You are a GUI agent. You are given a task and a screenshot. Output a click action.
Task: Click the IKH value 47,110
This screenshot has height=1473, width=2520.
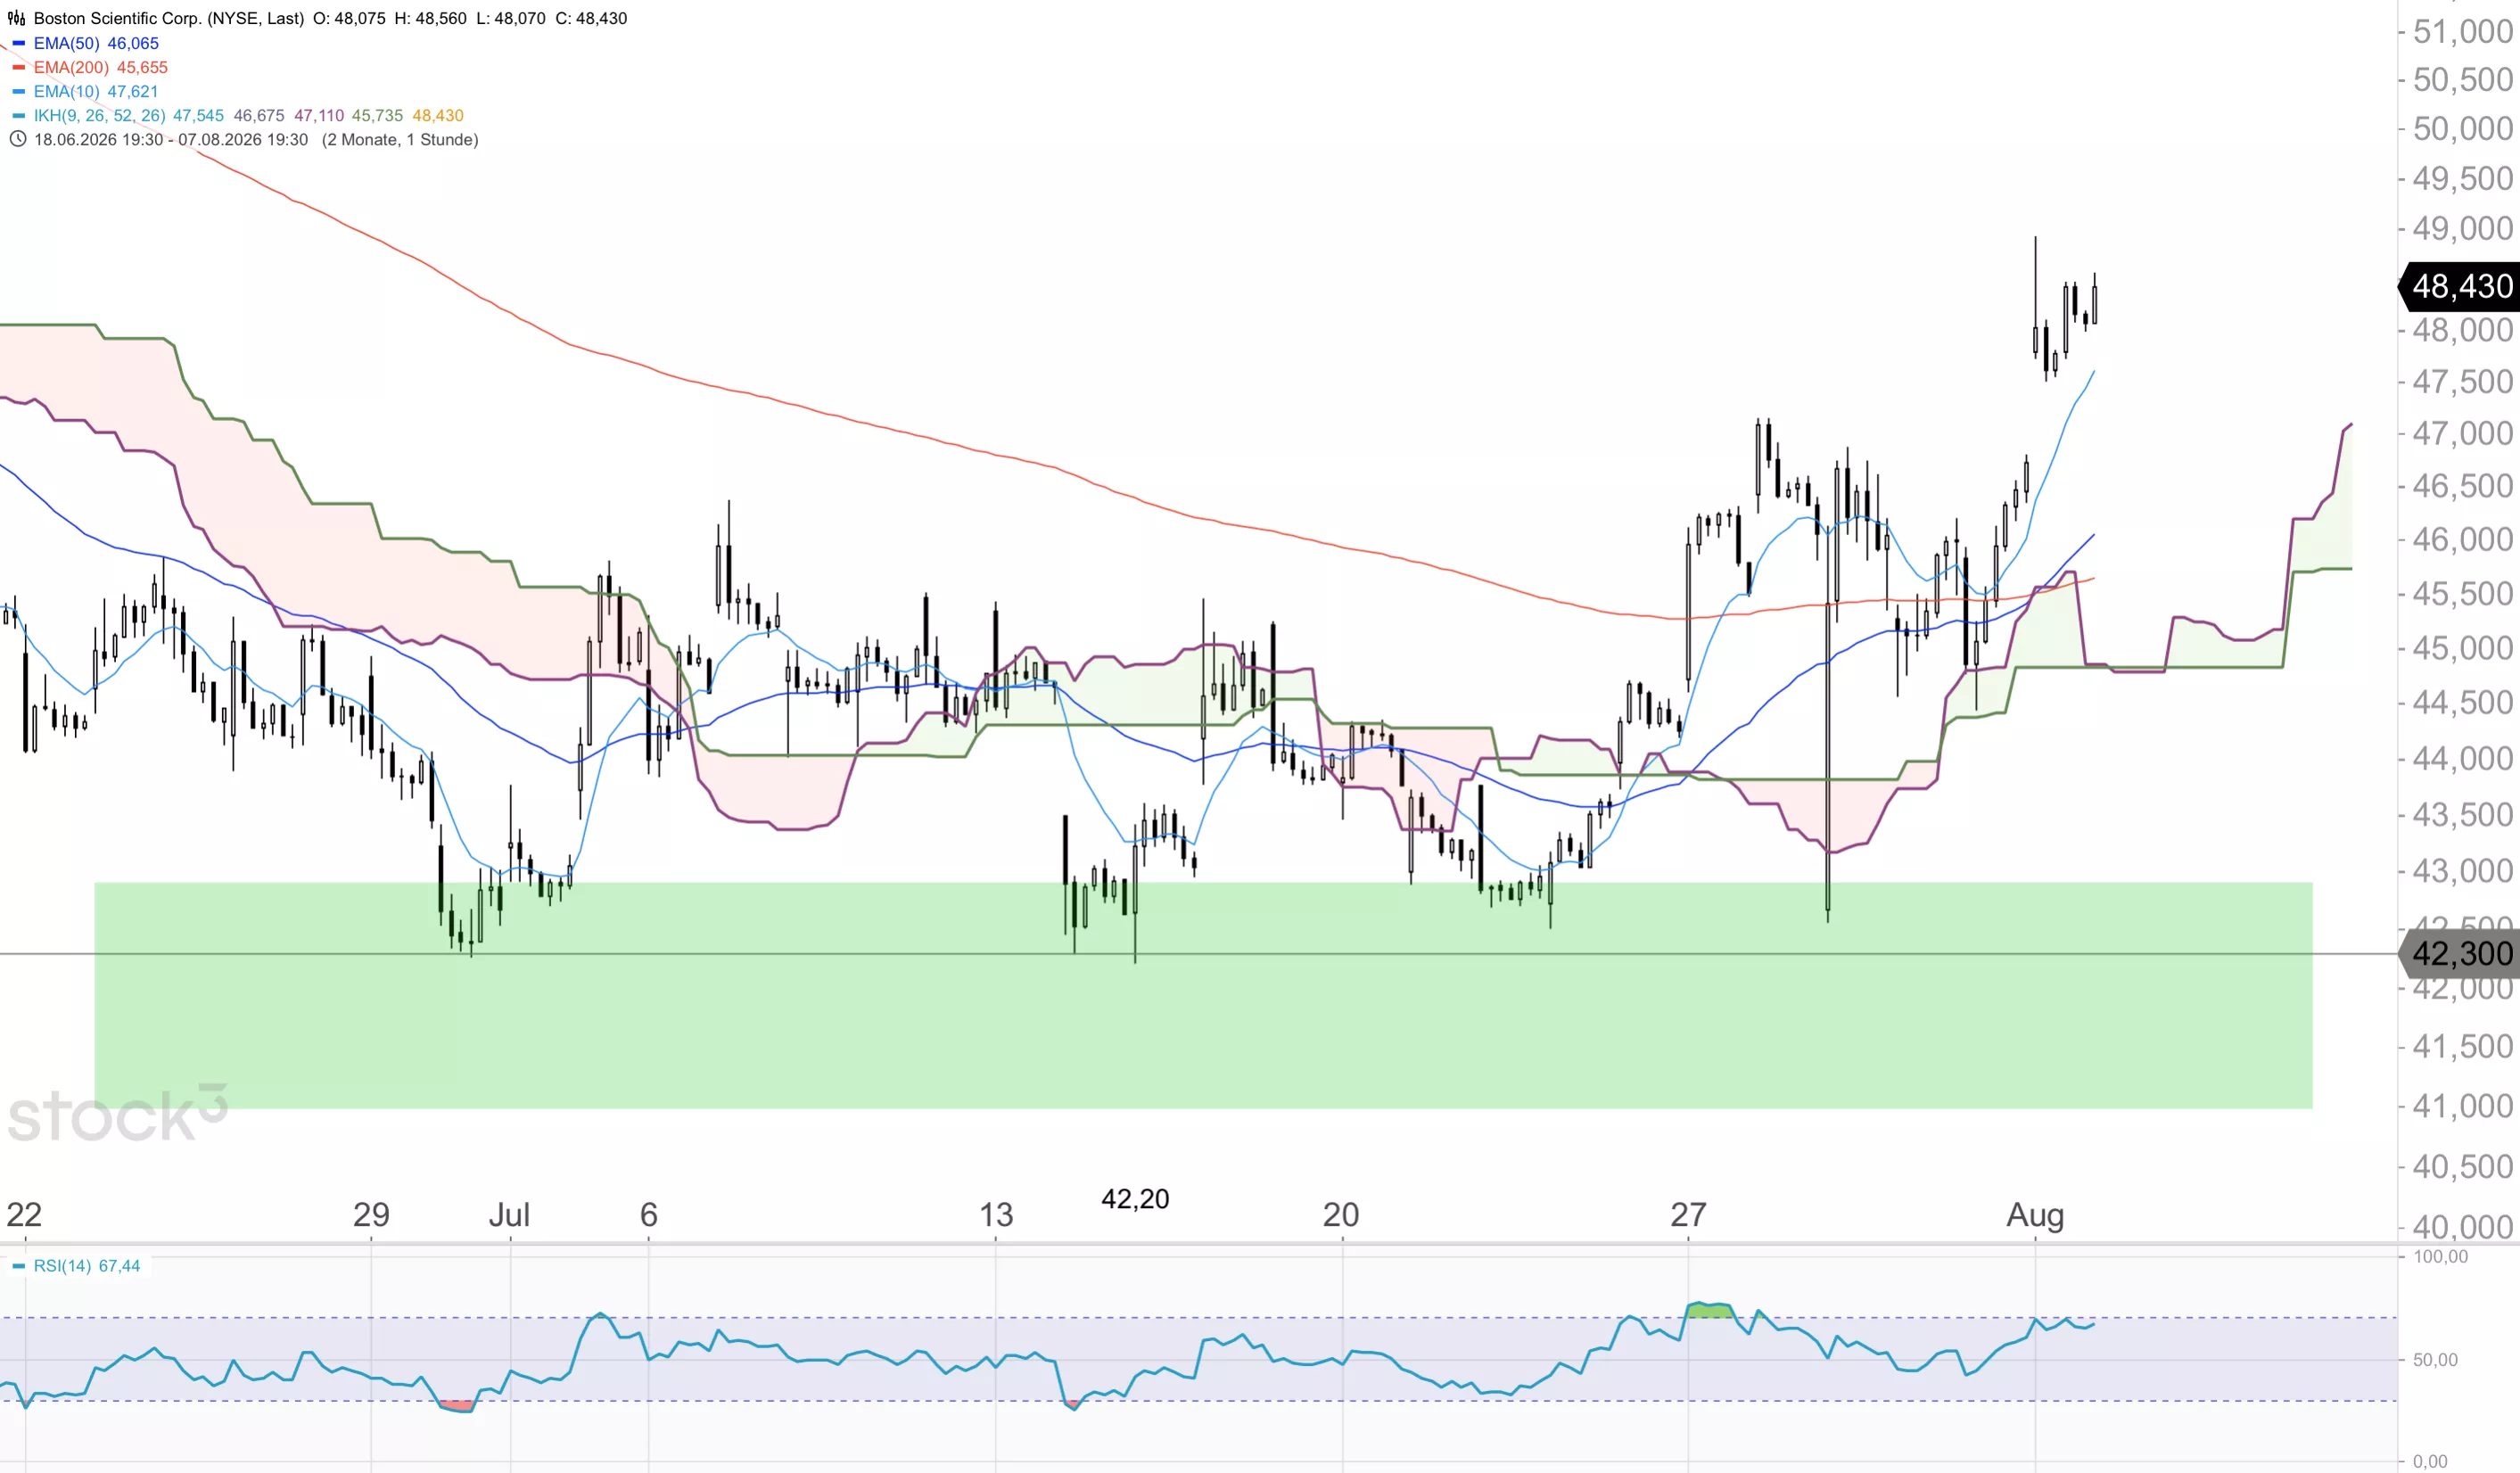point(319,115)
